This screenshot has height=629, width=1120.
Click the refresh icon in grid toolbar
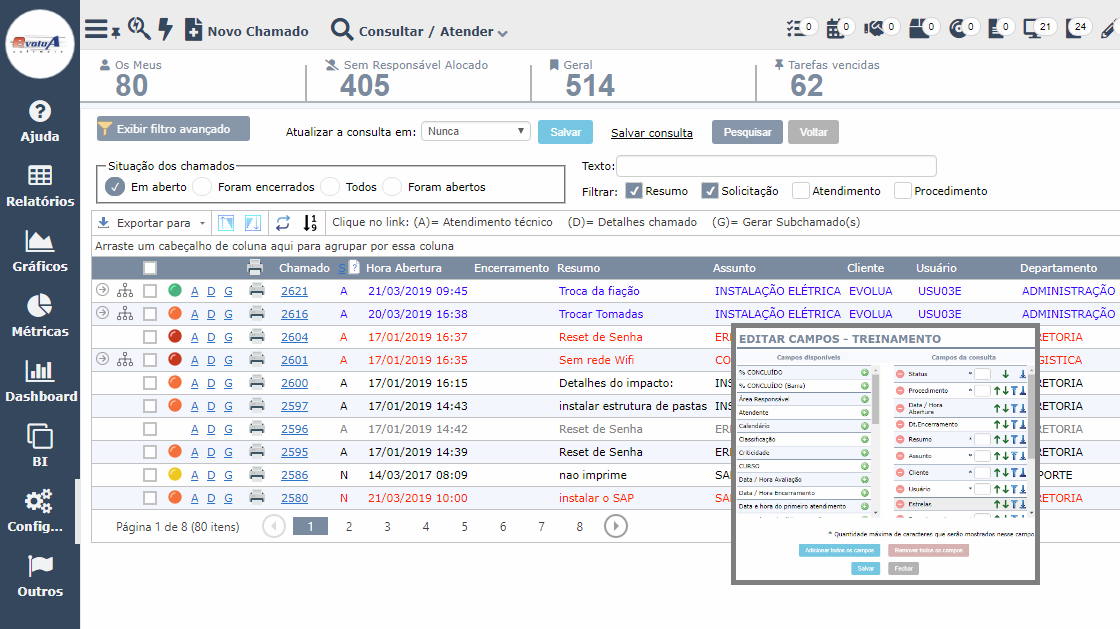pos(283,222)
